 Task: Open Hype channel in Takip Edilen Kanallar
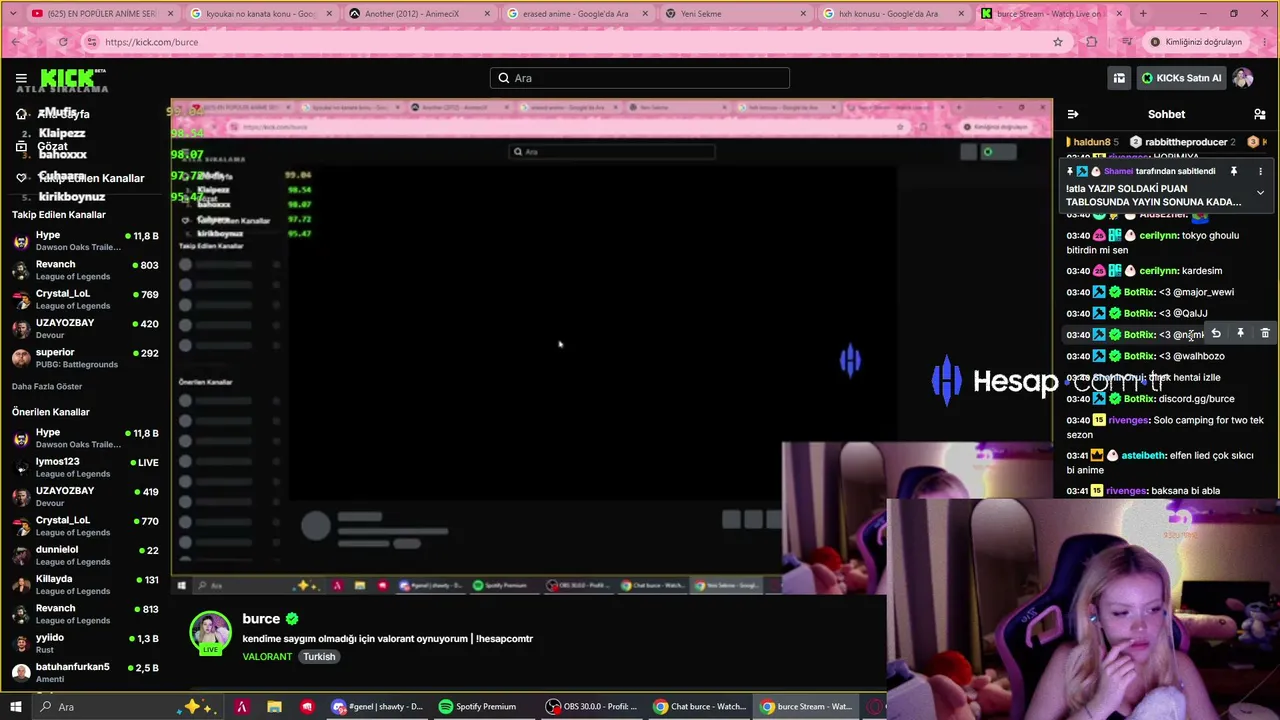(x=85, y=241)
